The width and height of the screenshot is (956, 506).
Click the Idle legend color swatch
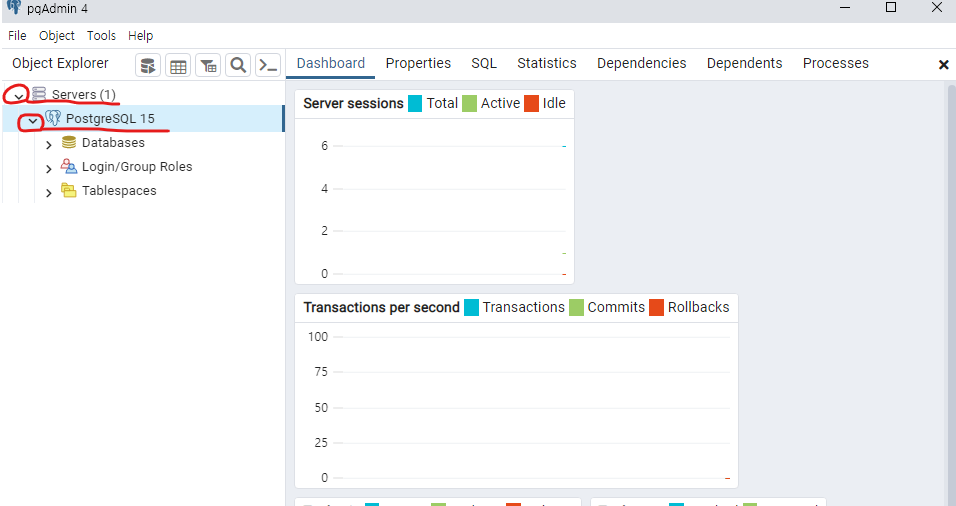pyautogui.click(x=532, y=103)
